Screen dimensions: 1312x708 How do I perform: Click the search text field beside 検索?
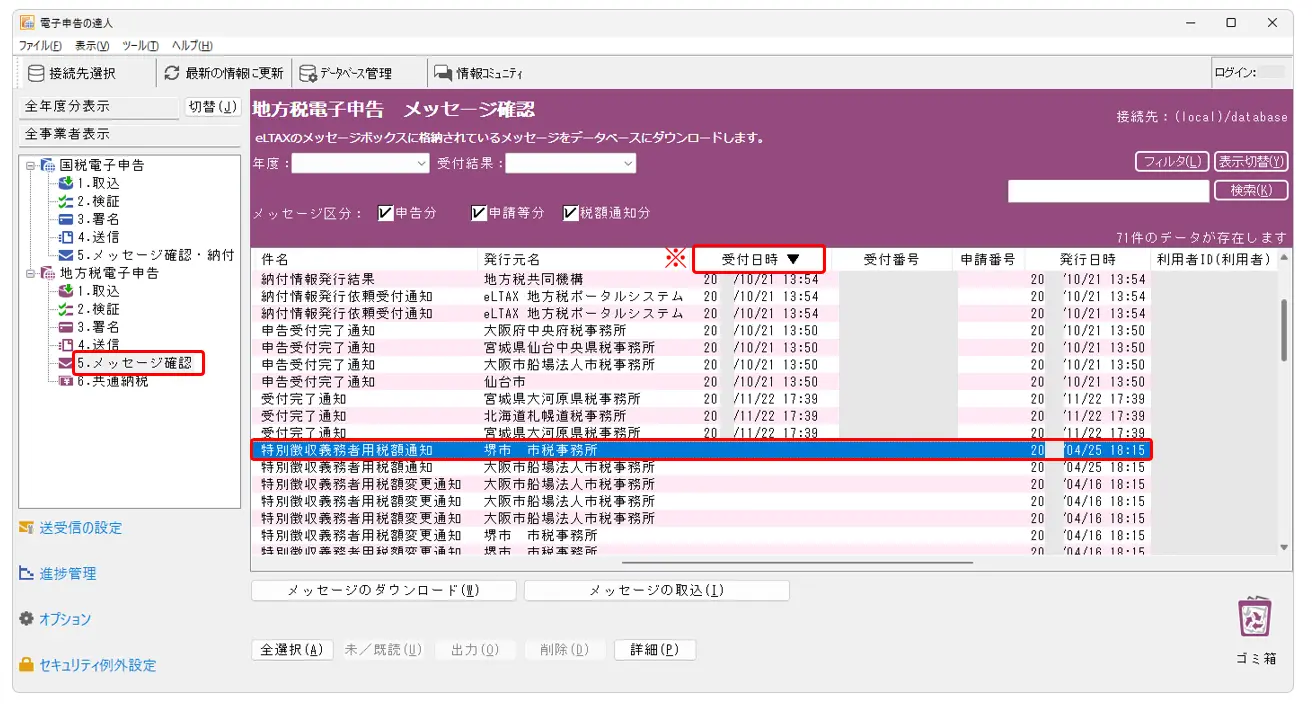[x=1108, y=191]
